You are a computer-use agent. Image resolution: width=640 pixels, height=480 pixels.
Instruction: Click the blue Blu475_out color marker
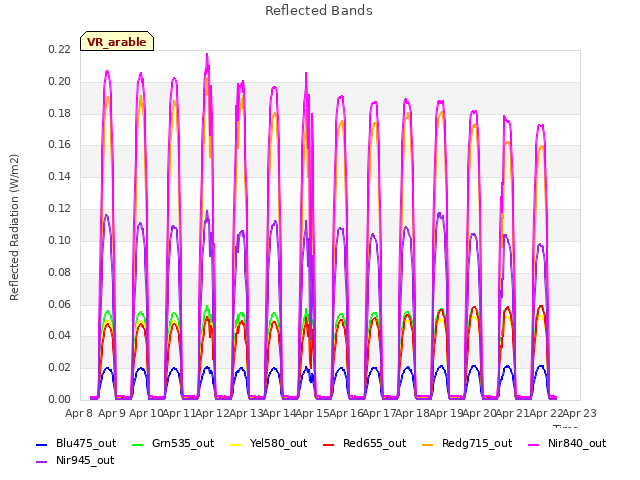(x=42, y=444)
